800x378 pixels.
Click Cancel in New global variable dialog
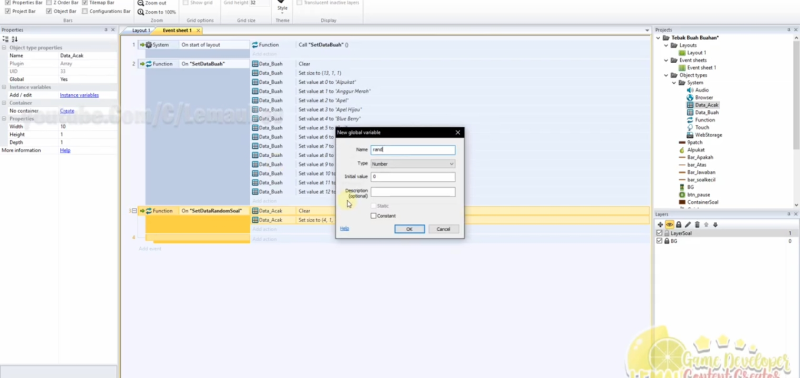(443, 229)
